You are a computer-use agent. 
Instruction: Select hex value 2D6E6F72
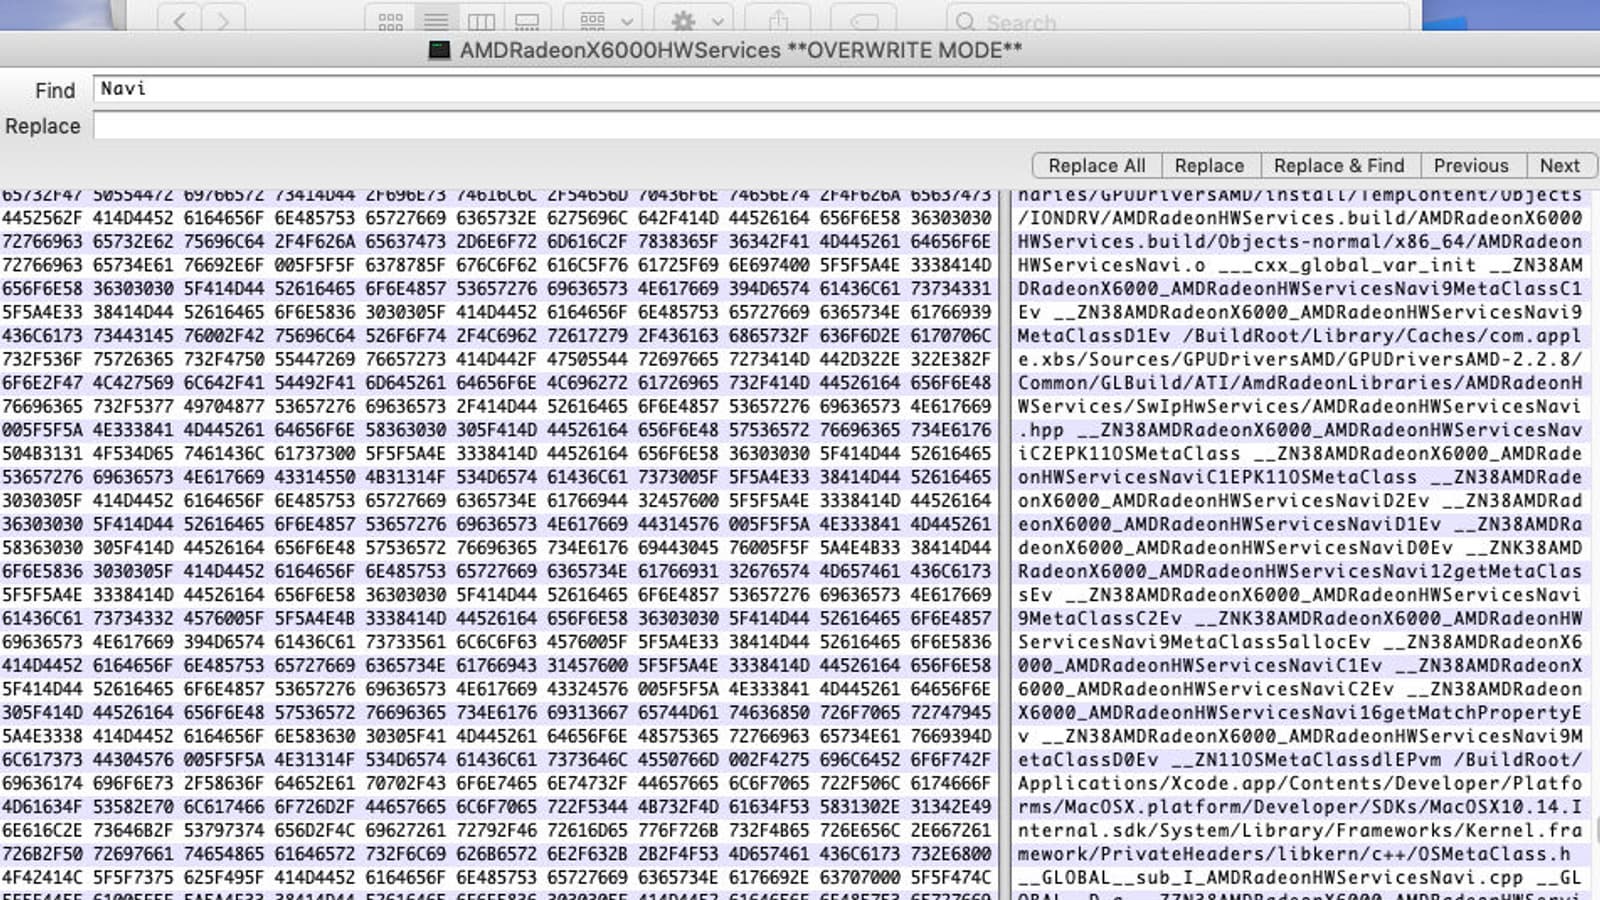[496, 241]
